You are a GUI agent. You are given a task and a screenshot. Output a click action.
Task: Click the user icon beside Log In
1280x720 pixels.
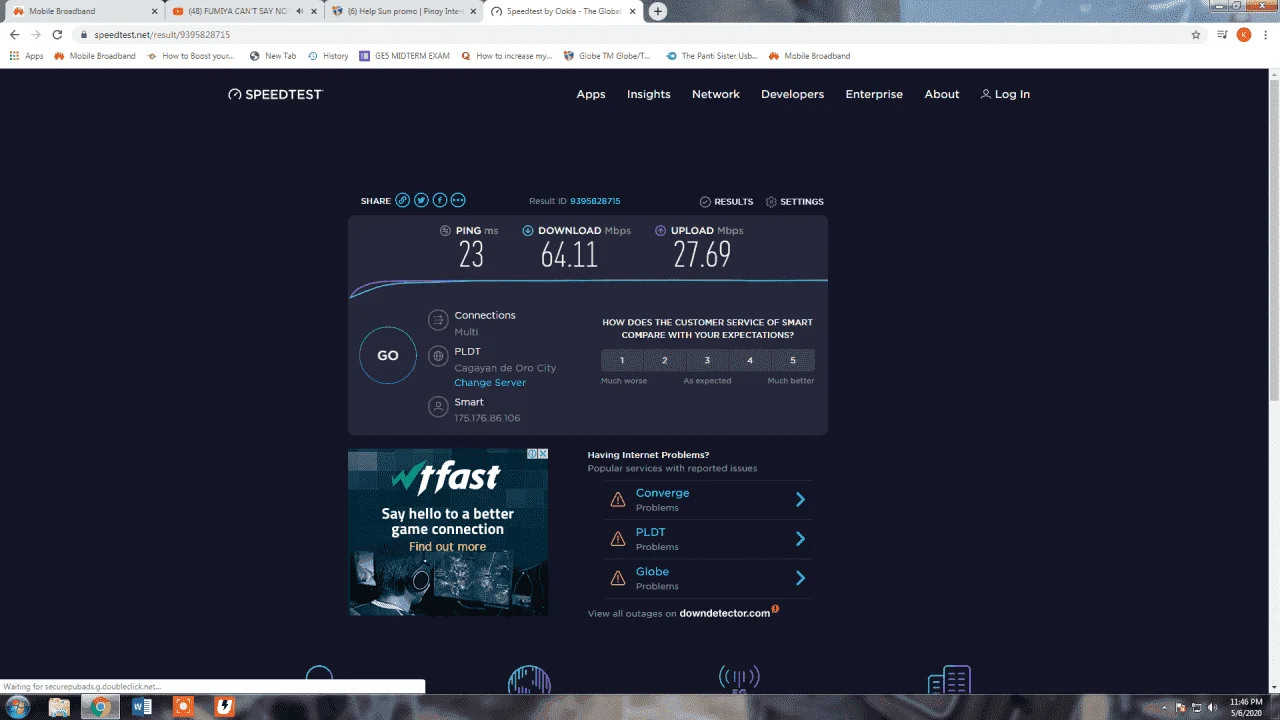pos(986,94)
